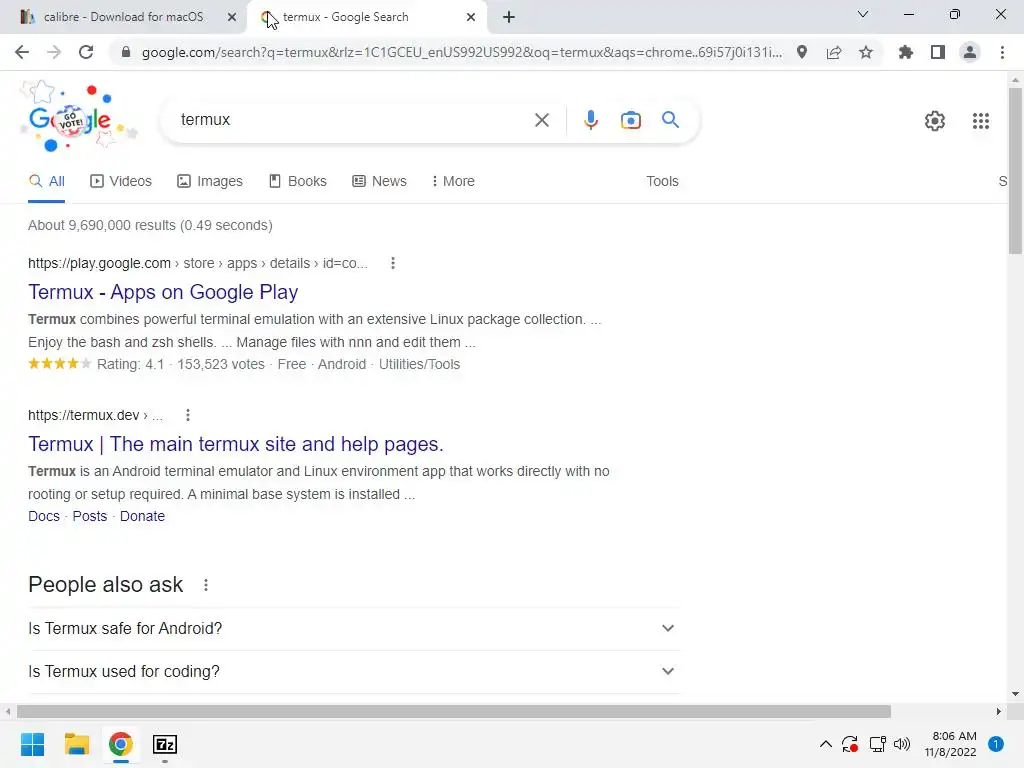Screen dimensions: 1024x768
Task: Open options for termux.dev result
Action: click(x=187, y=415)
